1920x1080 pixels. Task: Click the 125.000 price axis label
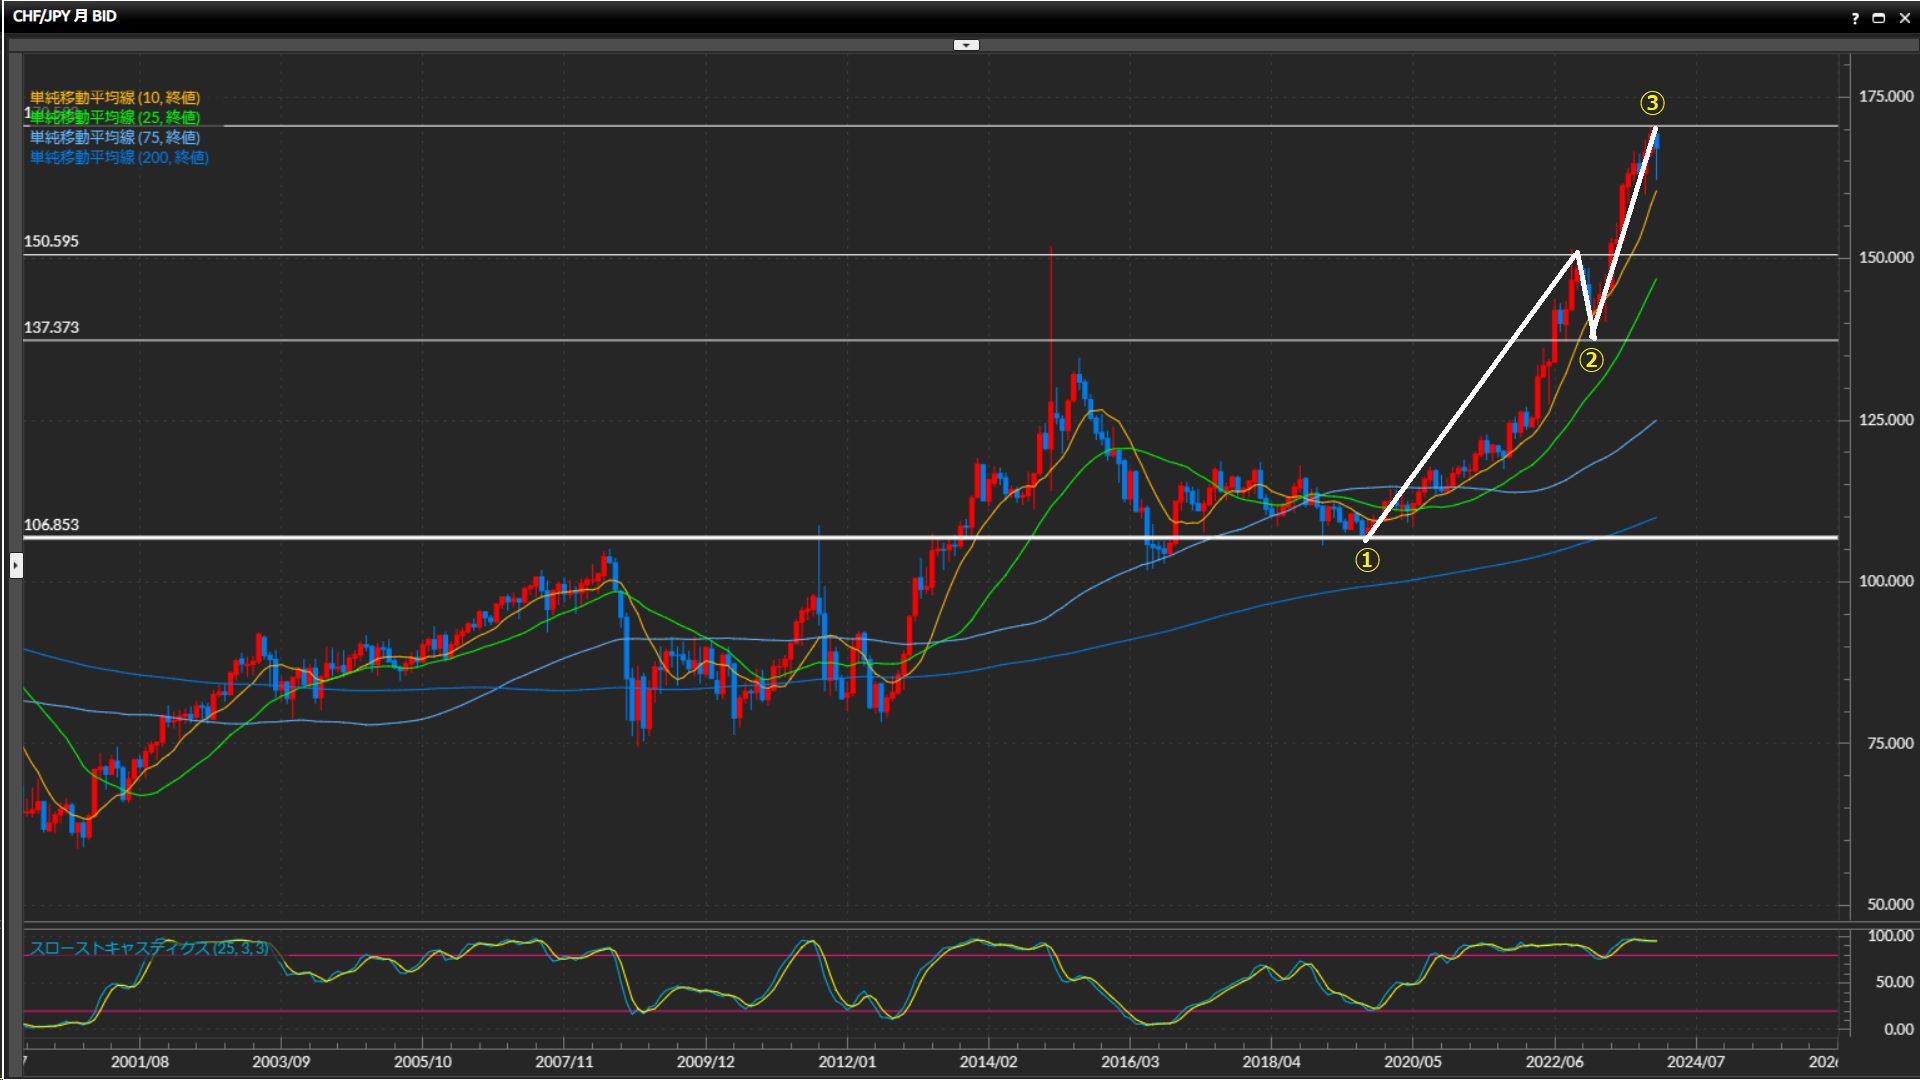(x=1886, y=420)
